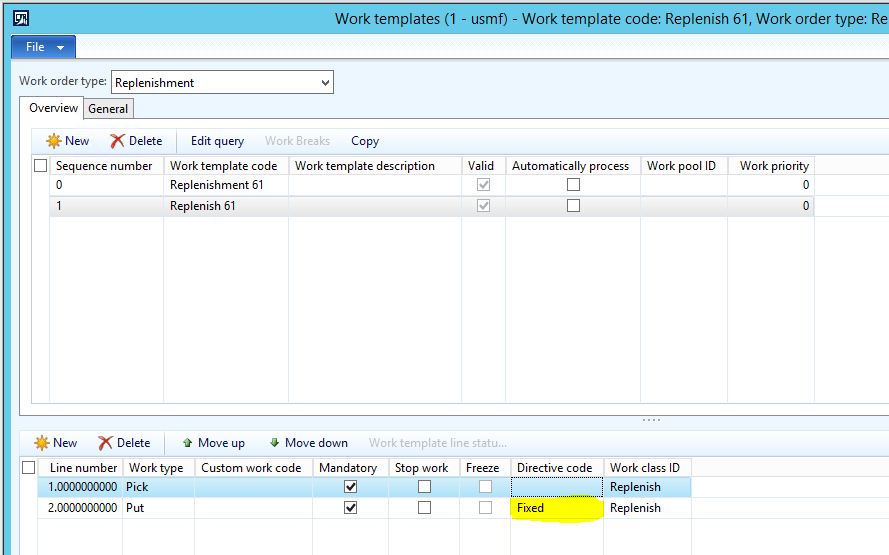Open the Work order type combo box
The width and height of the screenshot is (889, 555).
(222, 82)
